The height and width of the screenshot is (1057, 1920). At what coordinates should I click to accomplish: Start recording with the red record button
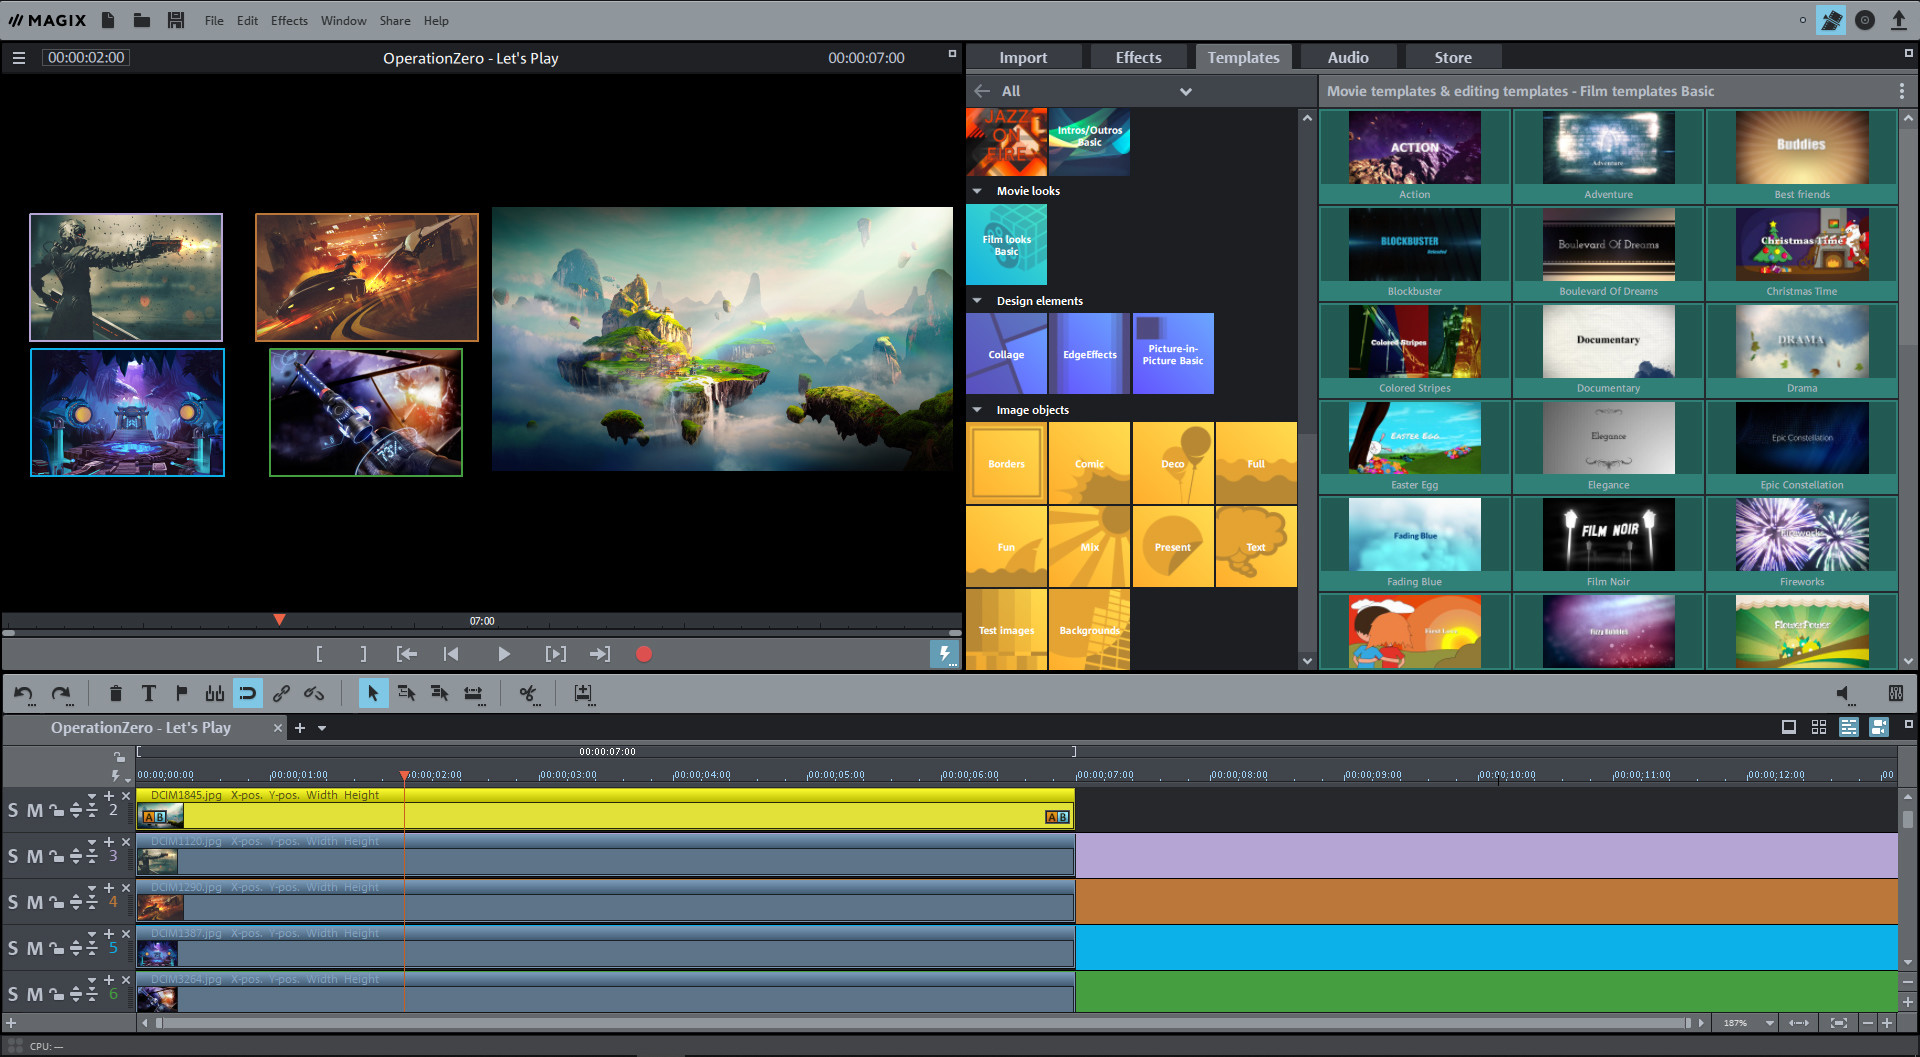coord(643,653)
